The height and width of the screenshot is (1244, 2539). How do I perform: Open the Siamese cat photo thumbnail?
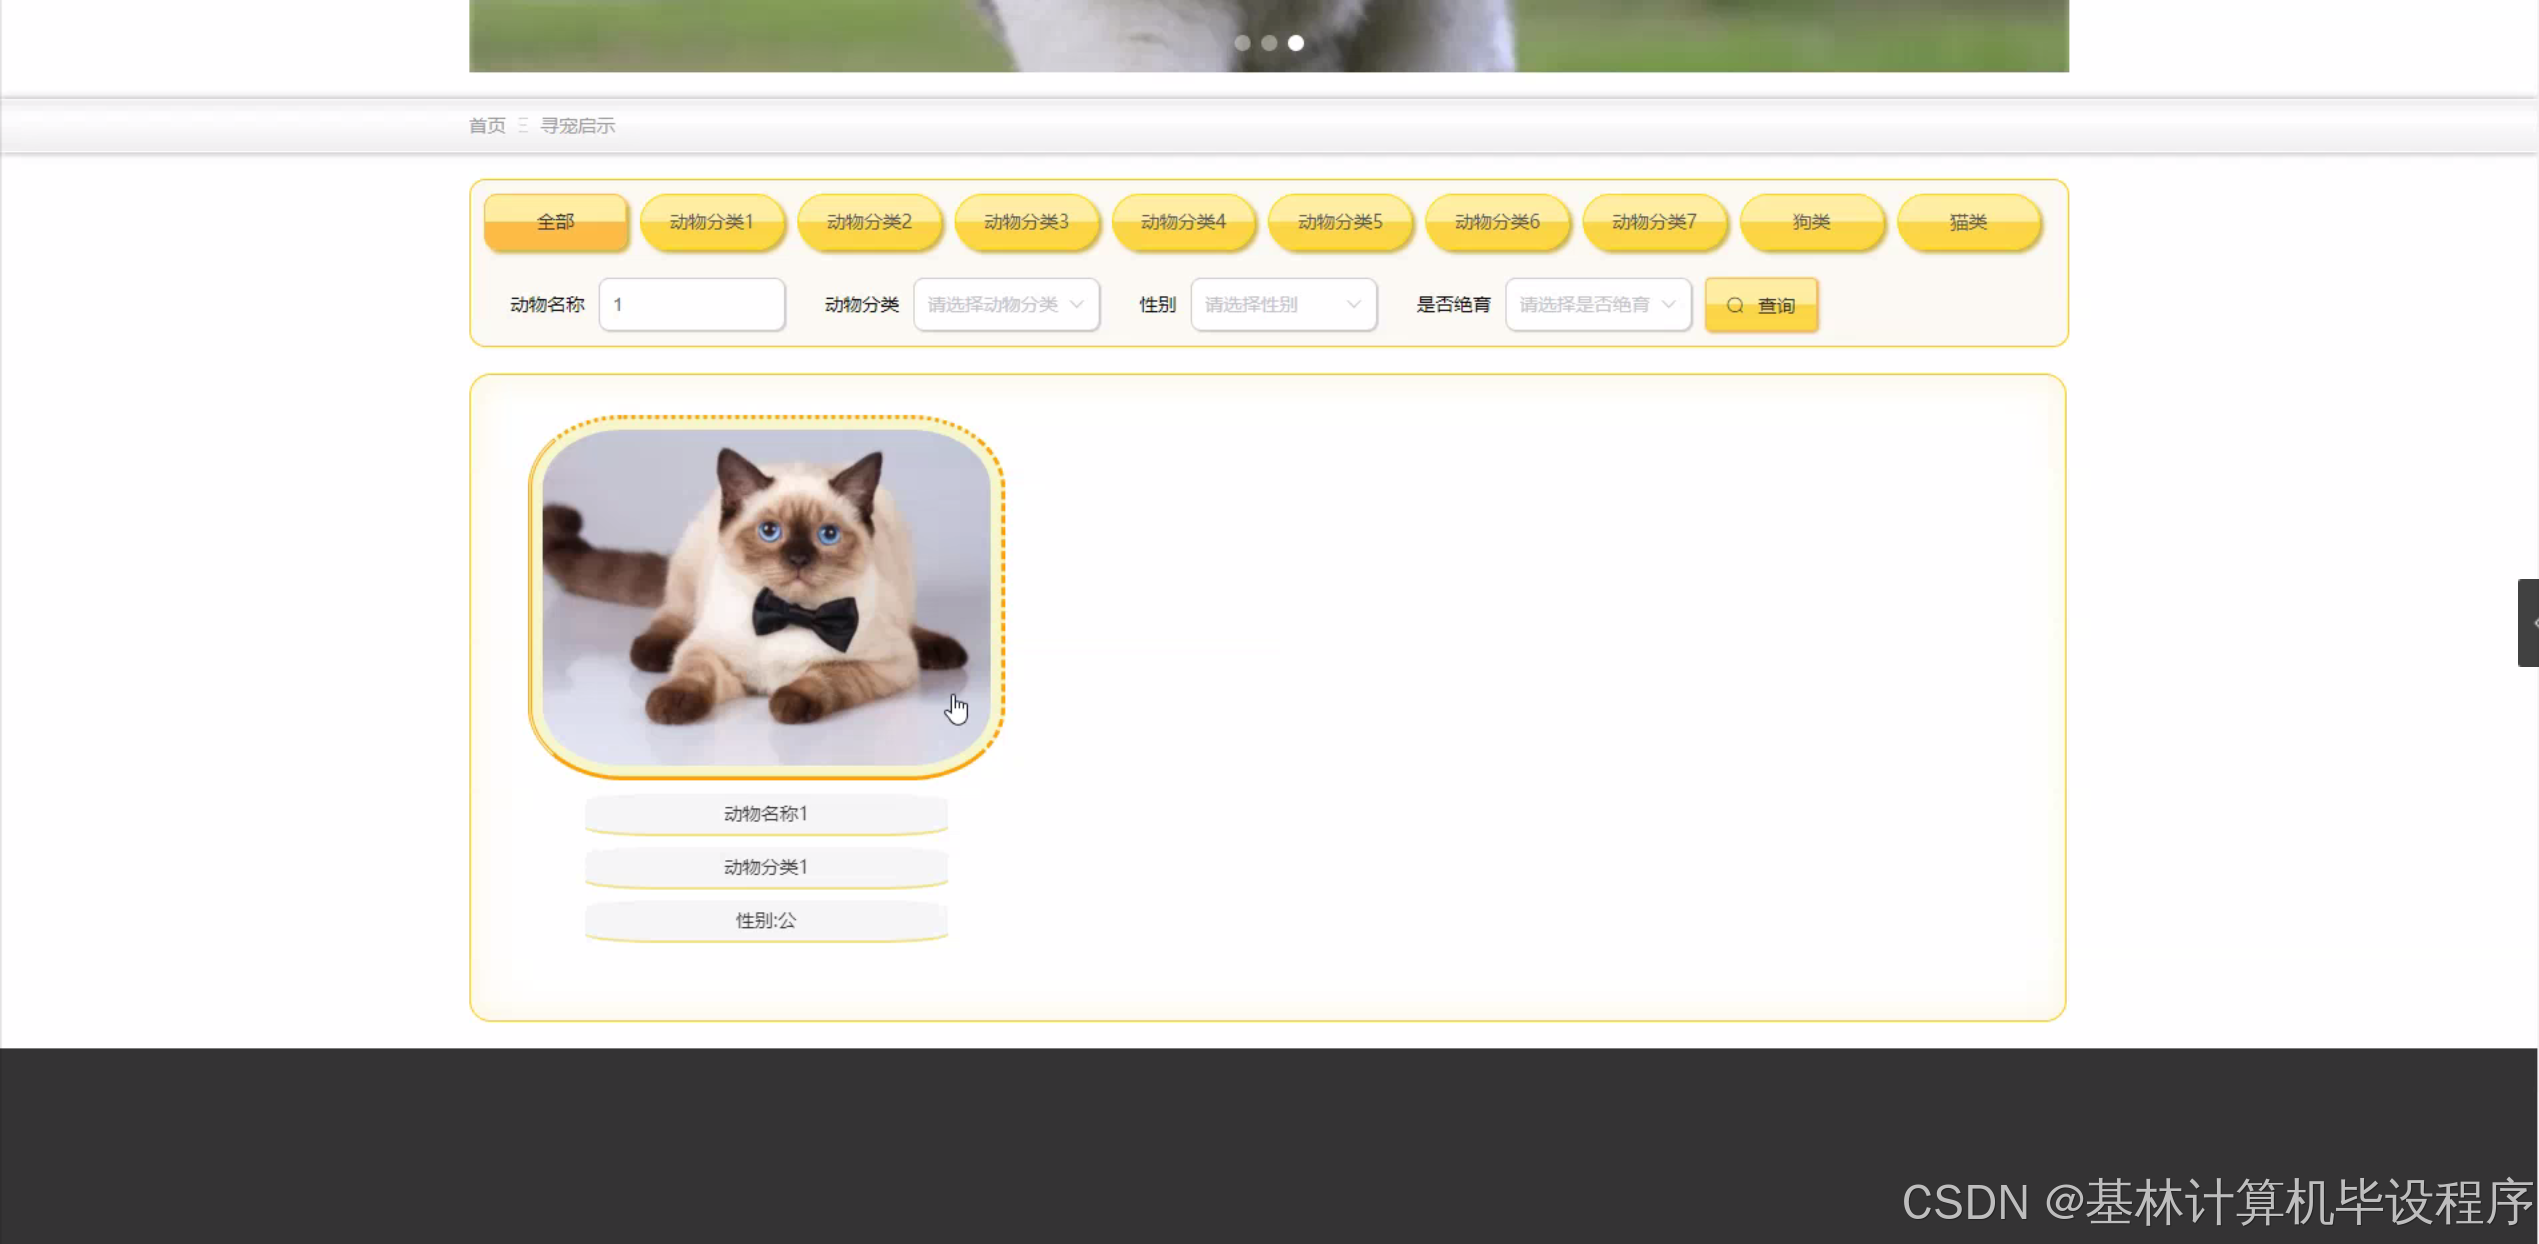766,597
